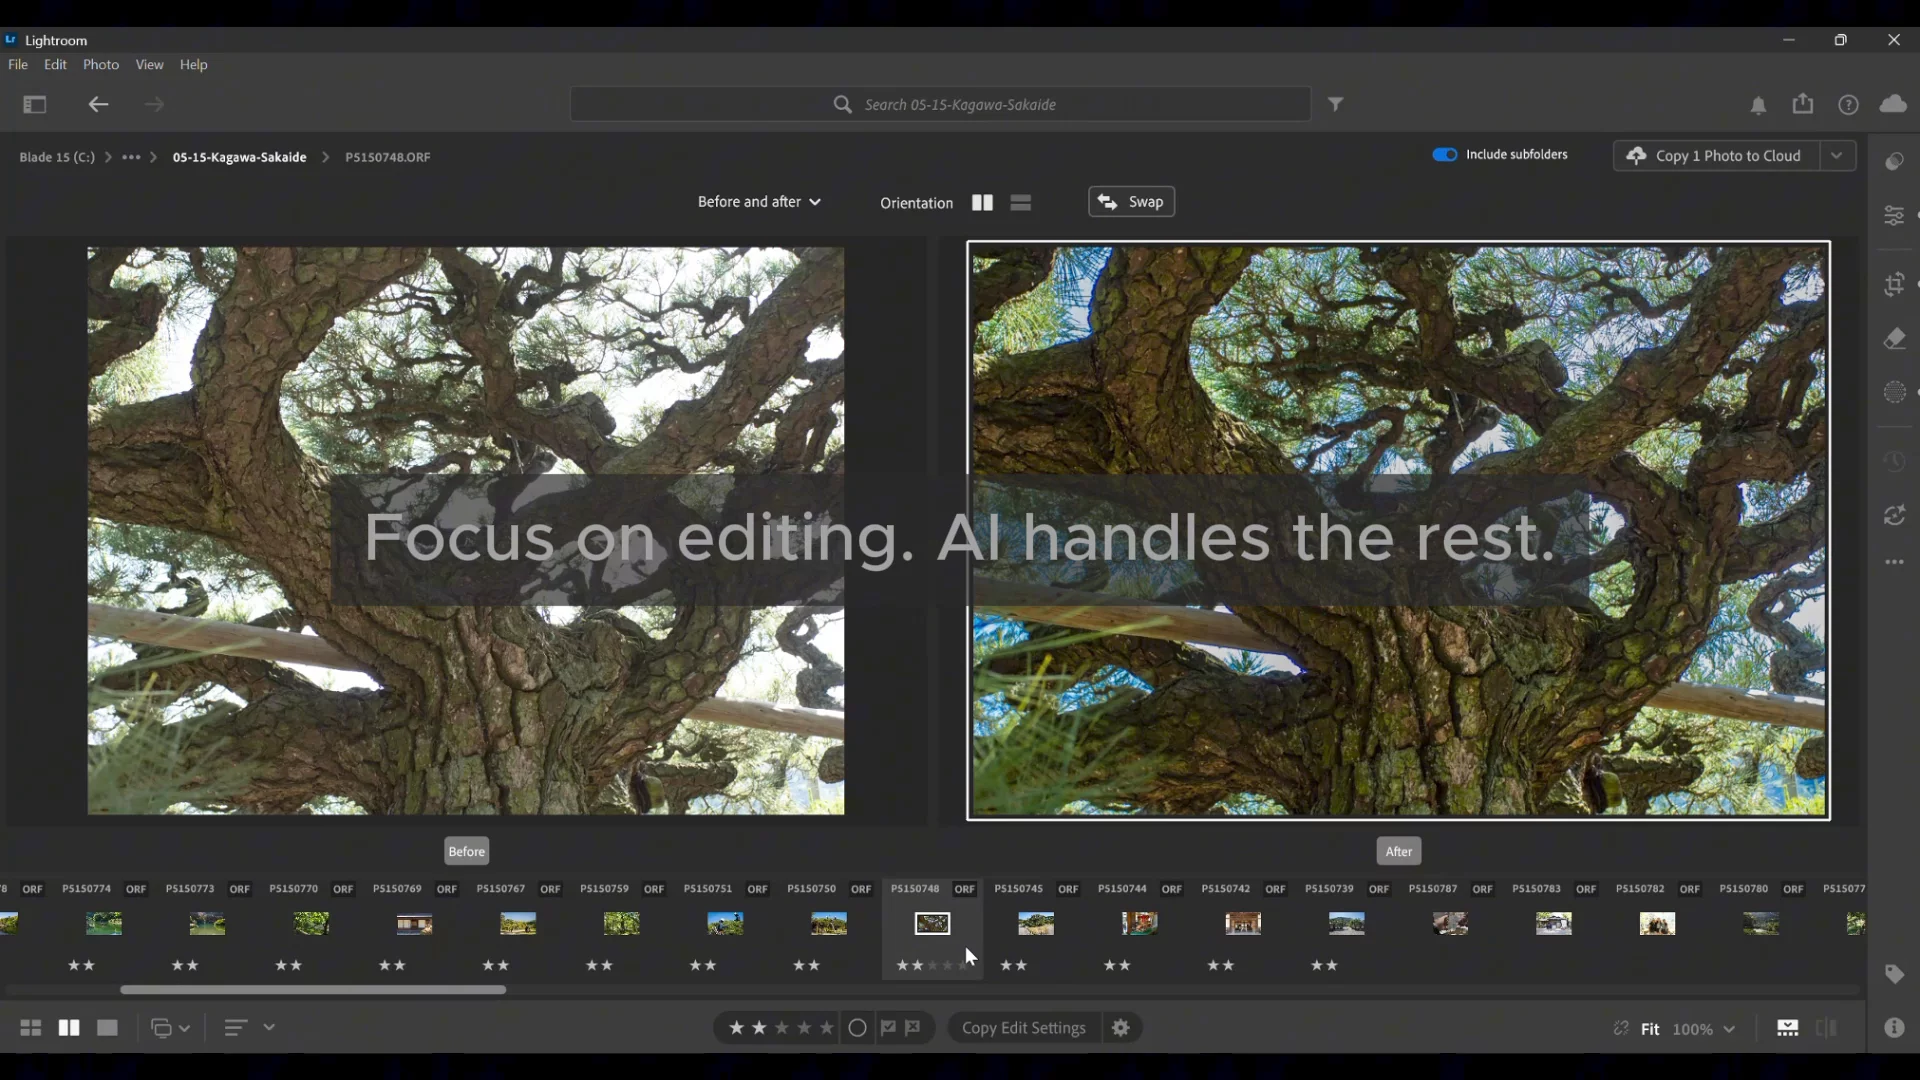Open the View menu
This screenshot has height=1080, width=1920.
149,64
